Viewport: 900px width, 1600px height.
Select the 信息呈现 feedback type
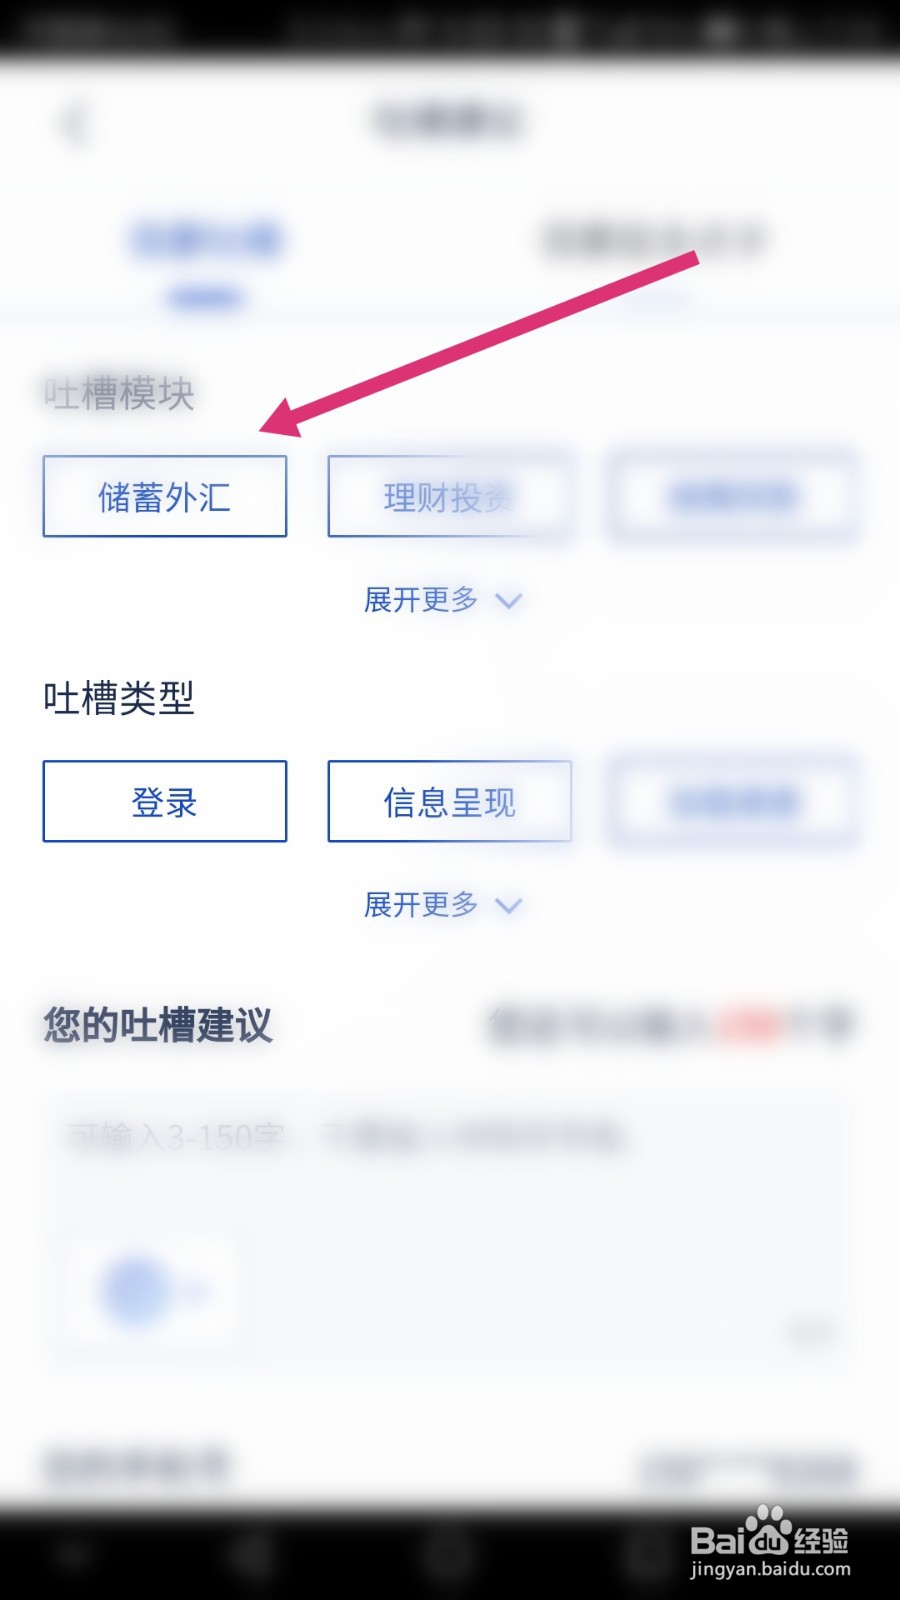(450, 801)
